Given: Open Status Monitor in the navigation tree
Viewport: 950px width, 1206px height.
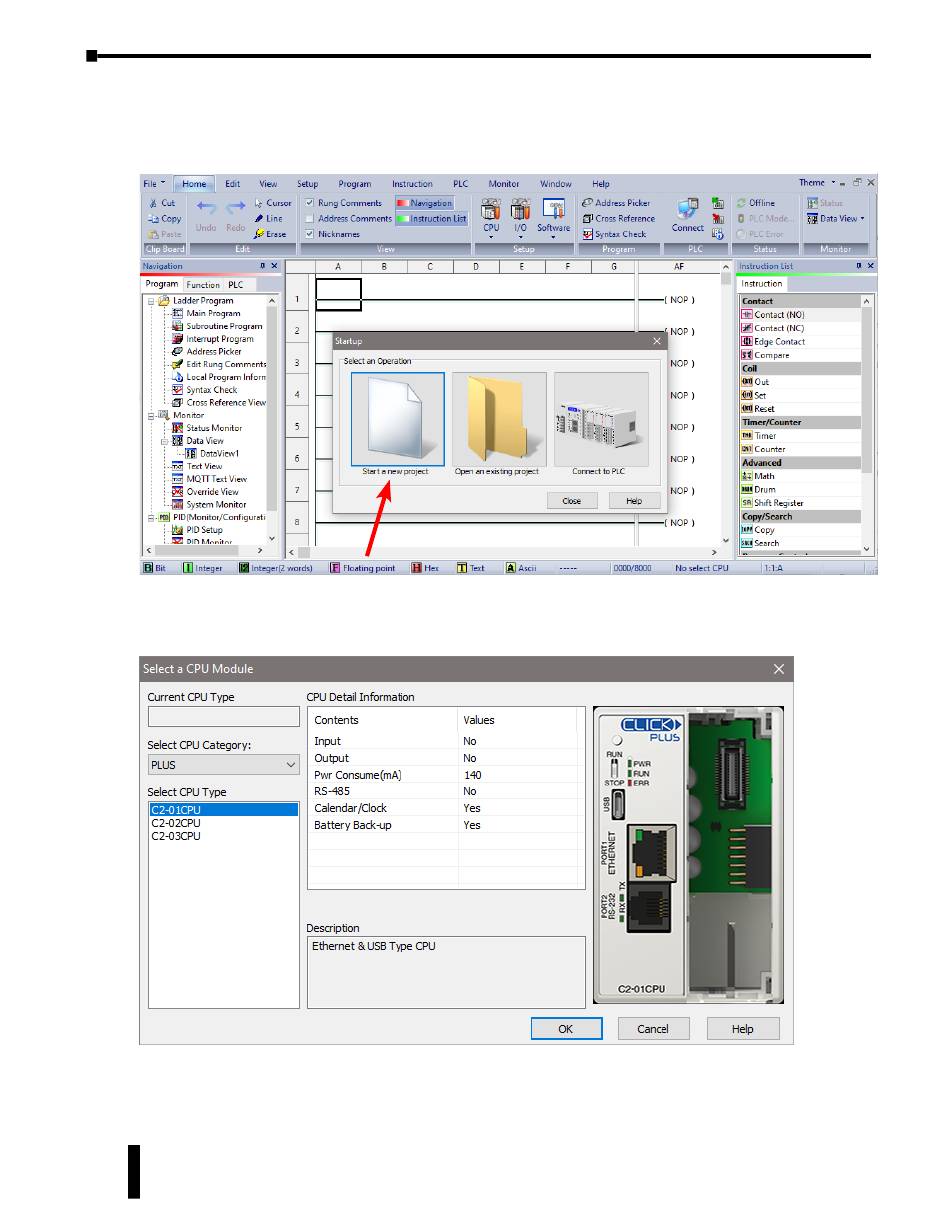Looking at the screenshot, I should pyautogui.click(x=206, y=428).
